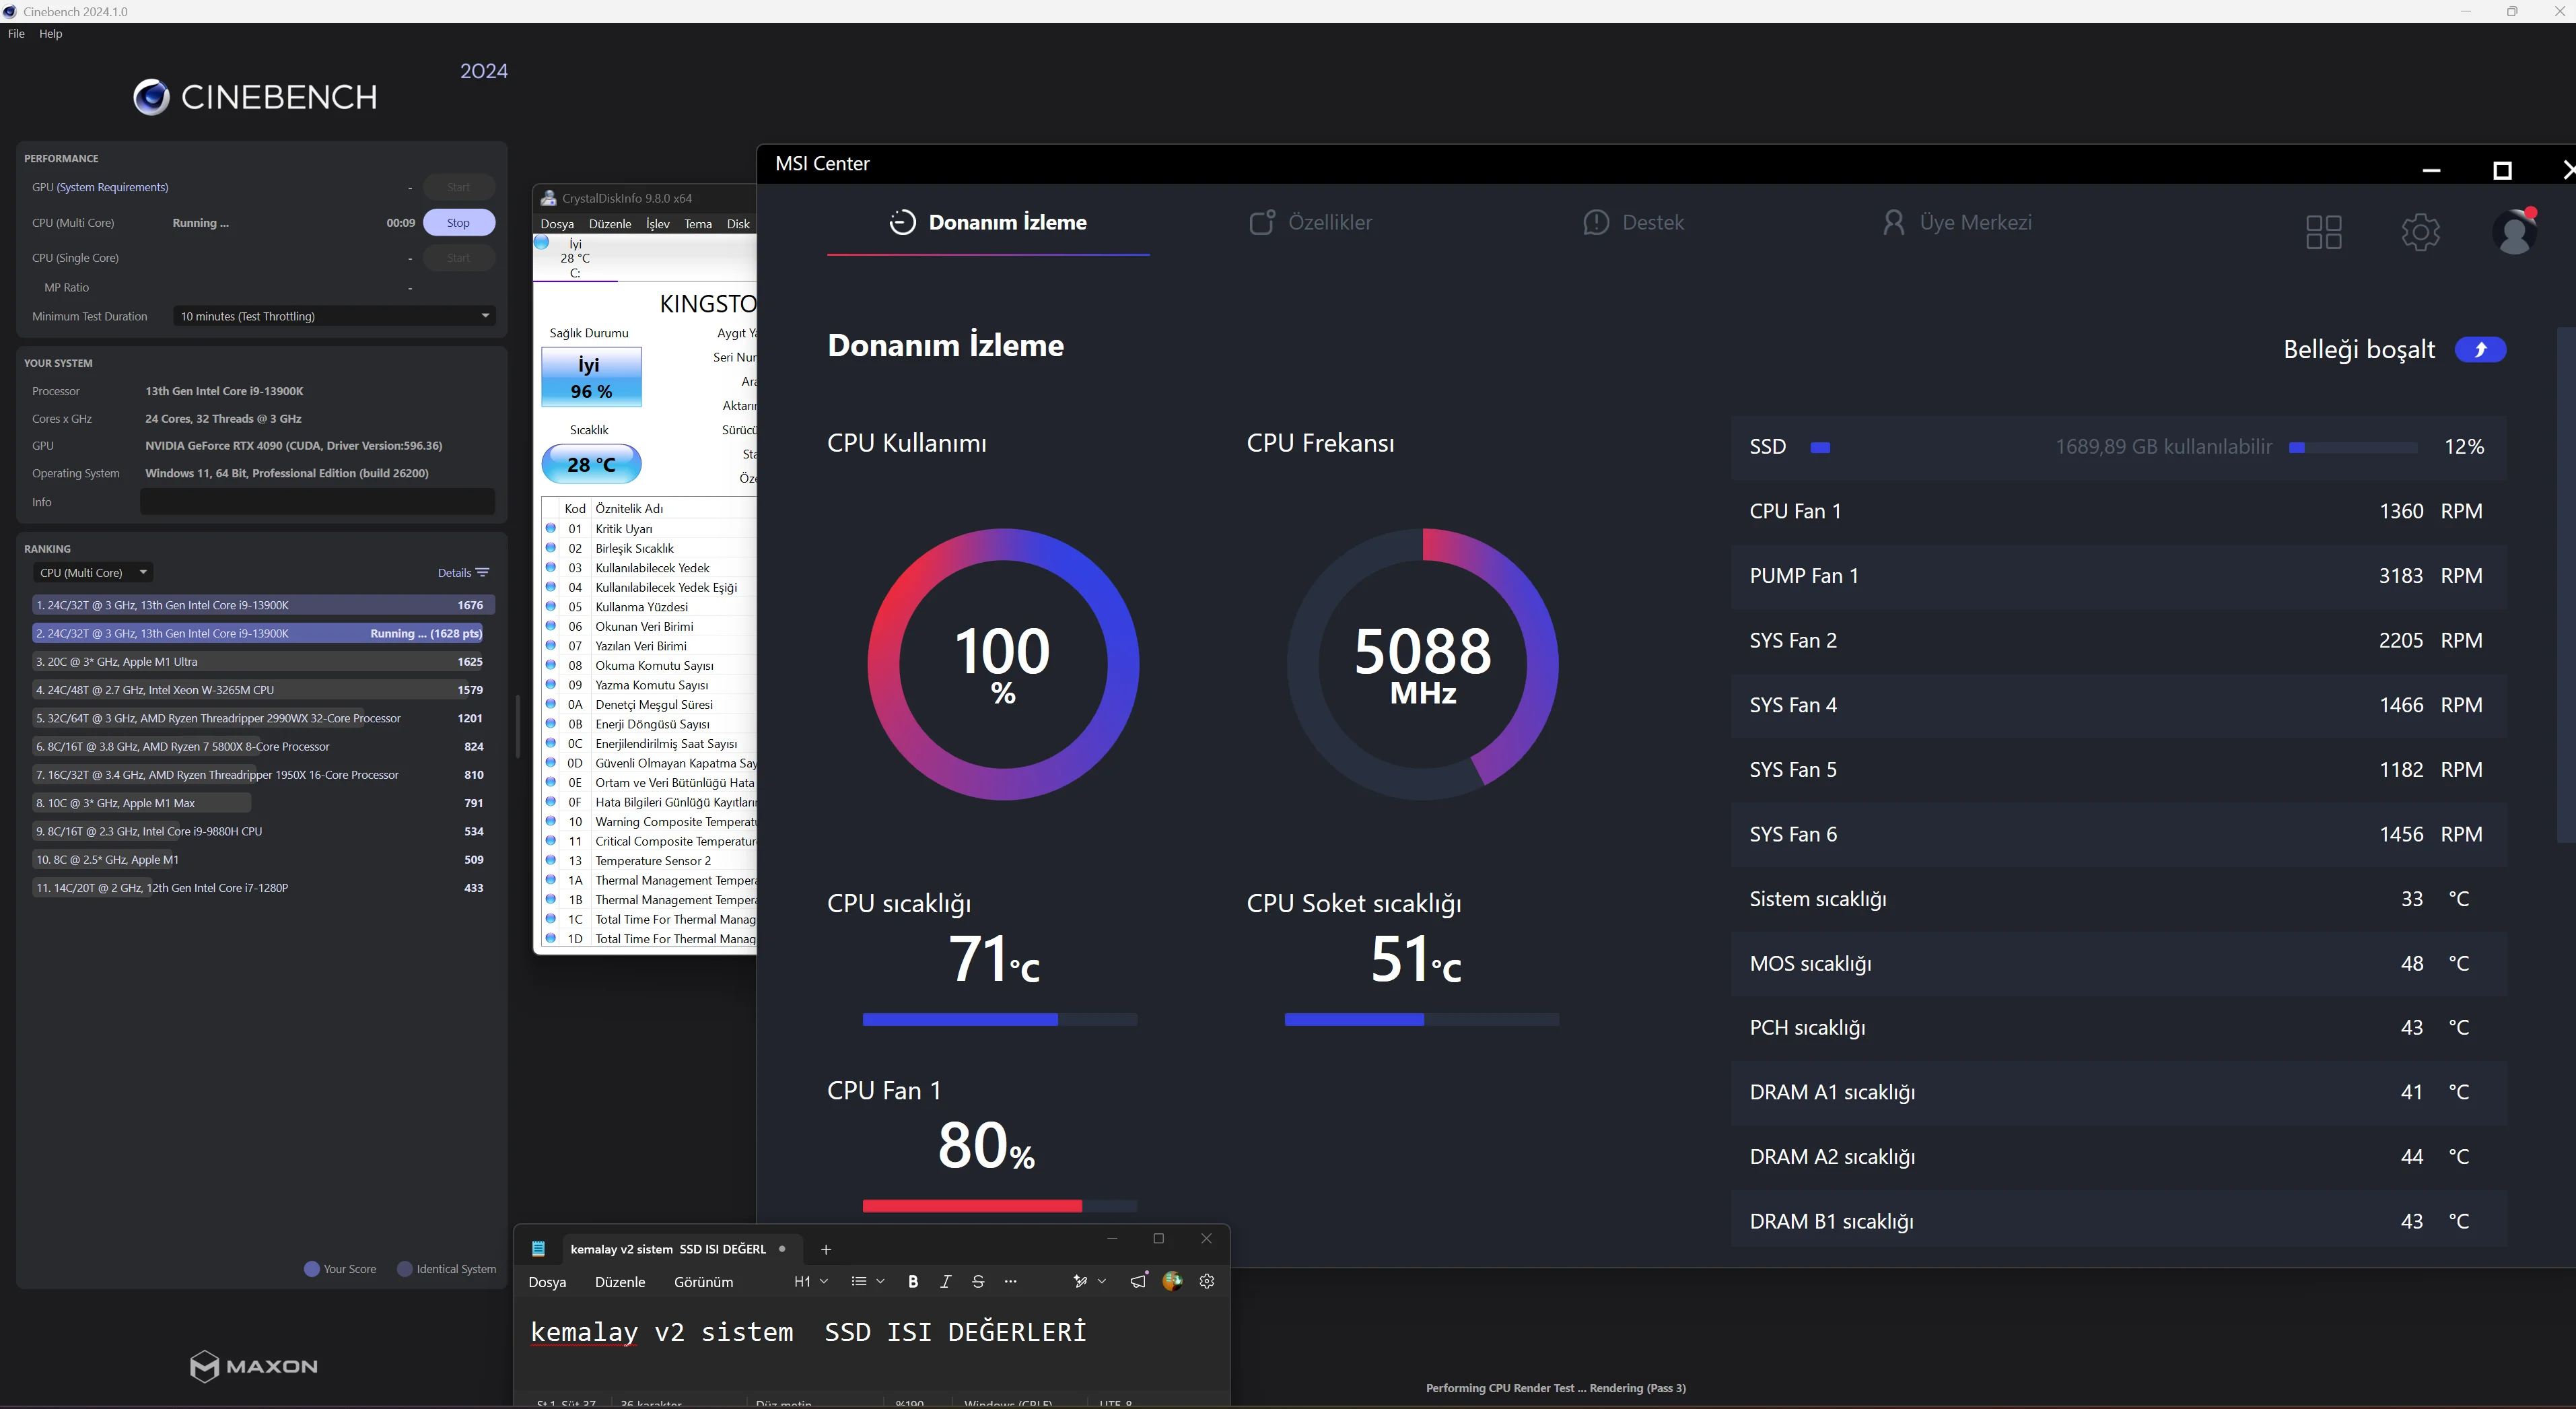Expand the Minimum Test Duration dropdown

(x=334, y=316)
